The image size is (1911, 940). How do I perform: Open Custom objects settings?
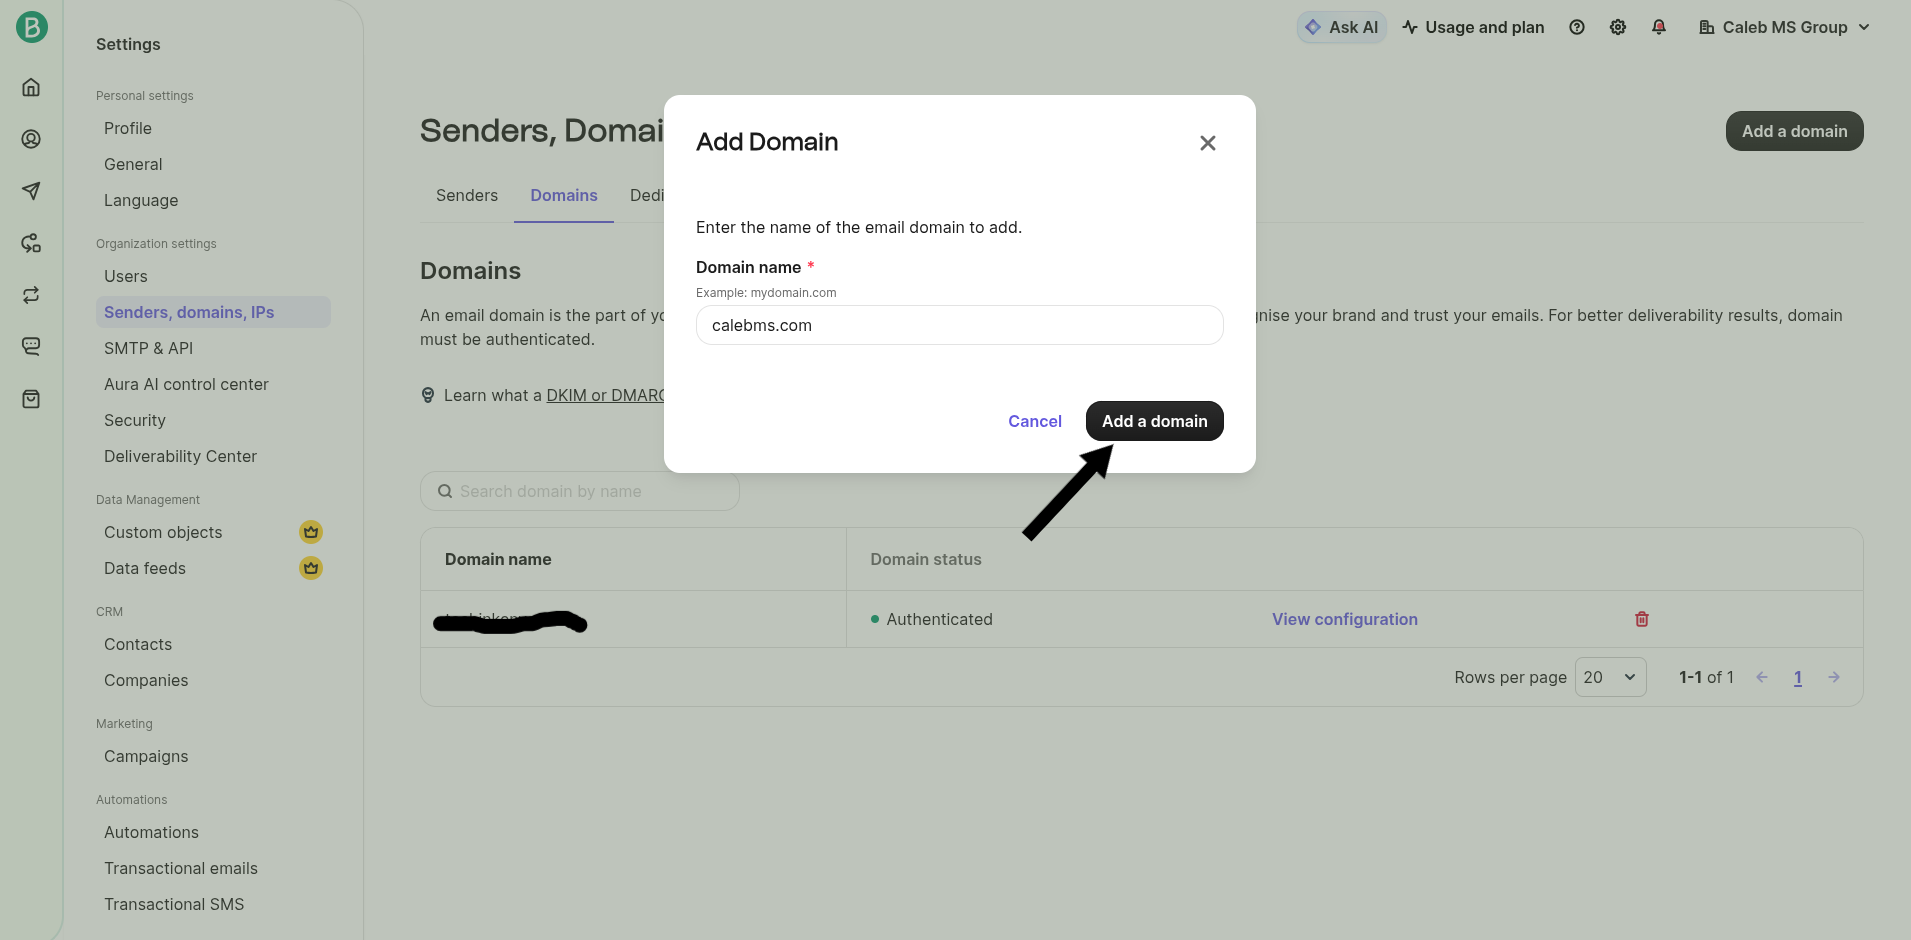pos(163,532)
